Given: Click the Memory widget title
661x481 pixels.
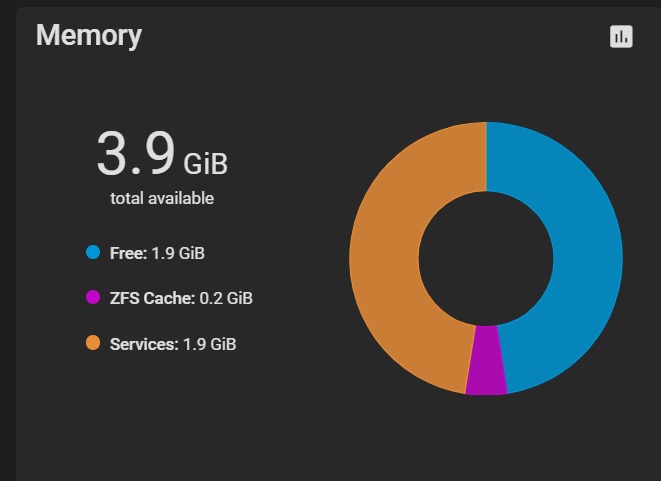Looking at the screenshot, I should coord(88,36).
